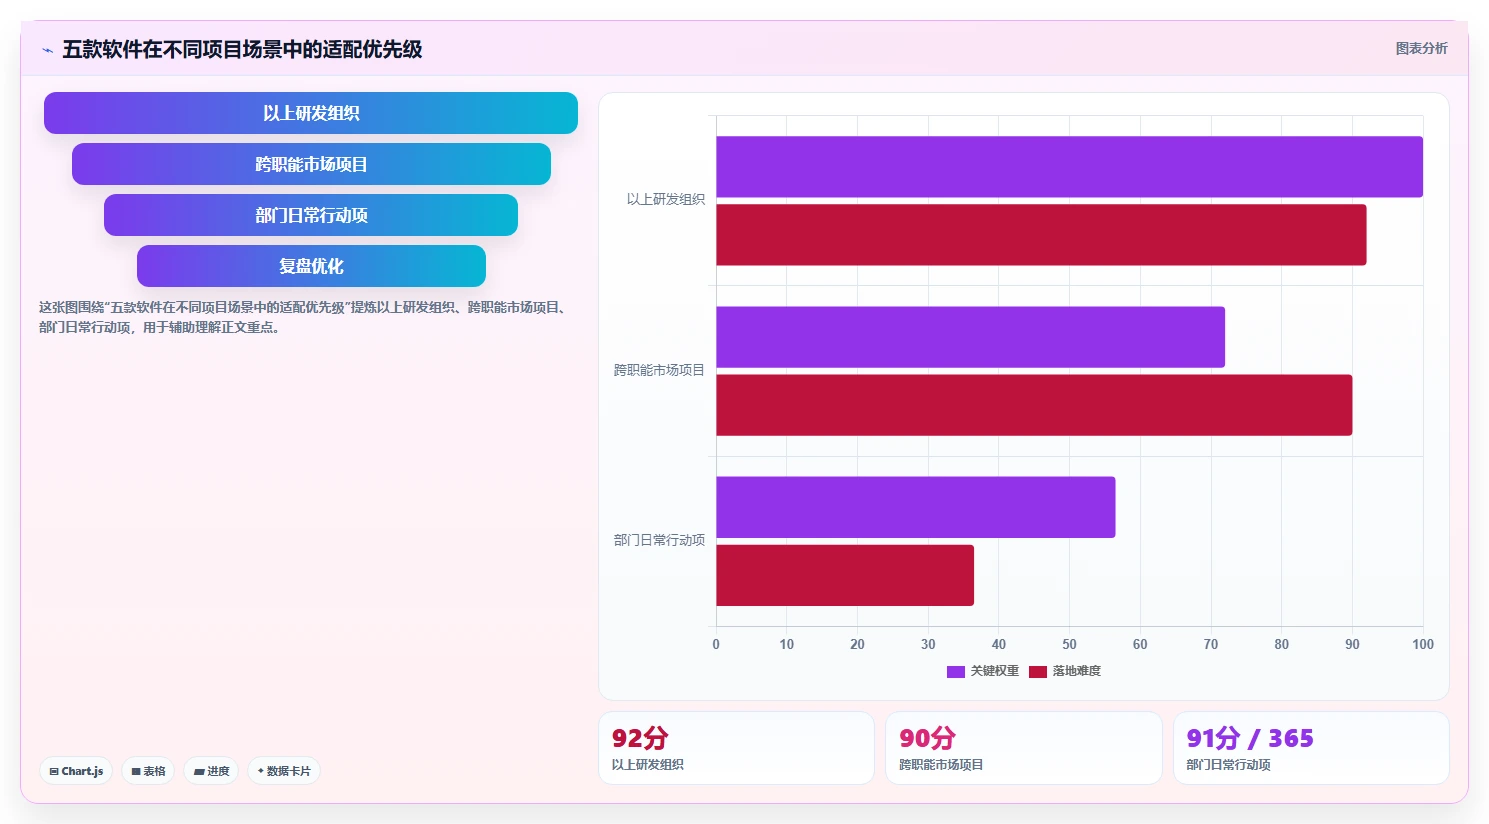Screen dimensions: 1489x824
Task: Click the page title 五款软件在不同项目场景中的适配优先级
Action: coord(242,49)
